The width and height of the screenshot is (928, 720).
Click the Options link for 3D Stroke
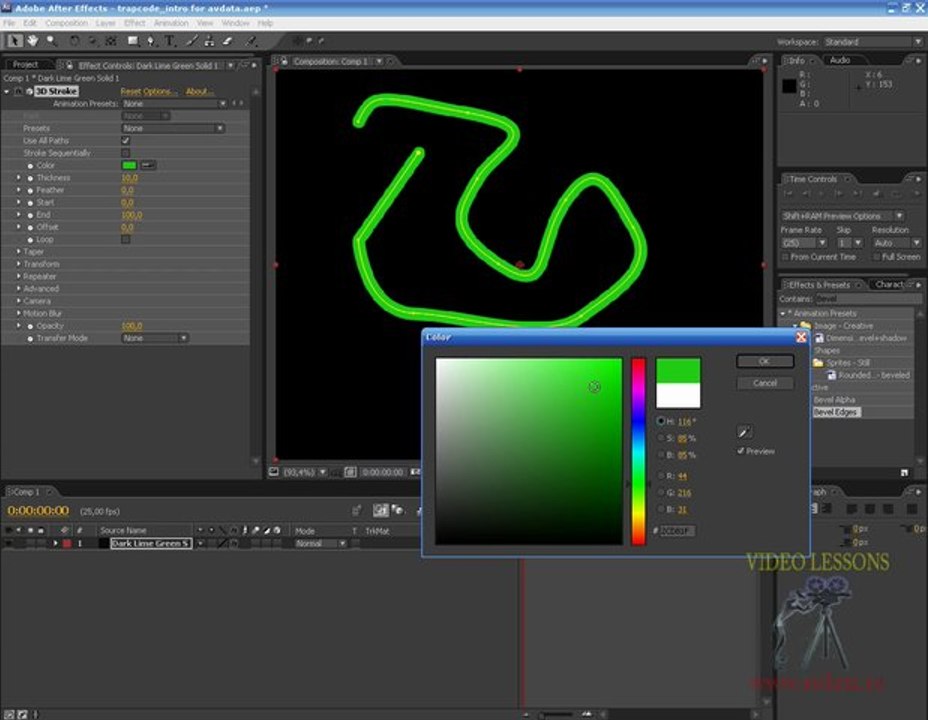click(x=159, y=91)
